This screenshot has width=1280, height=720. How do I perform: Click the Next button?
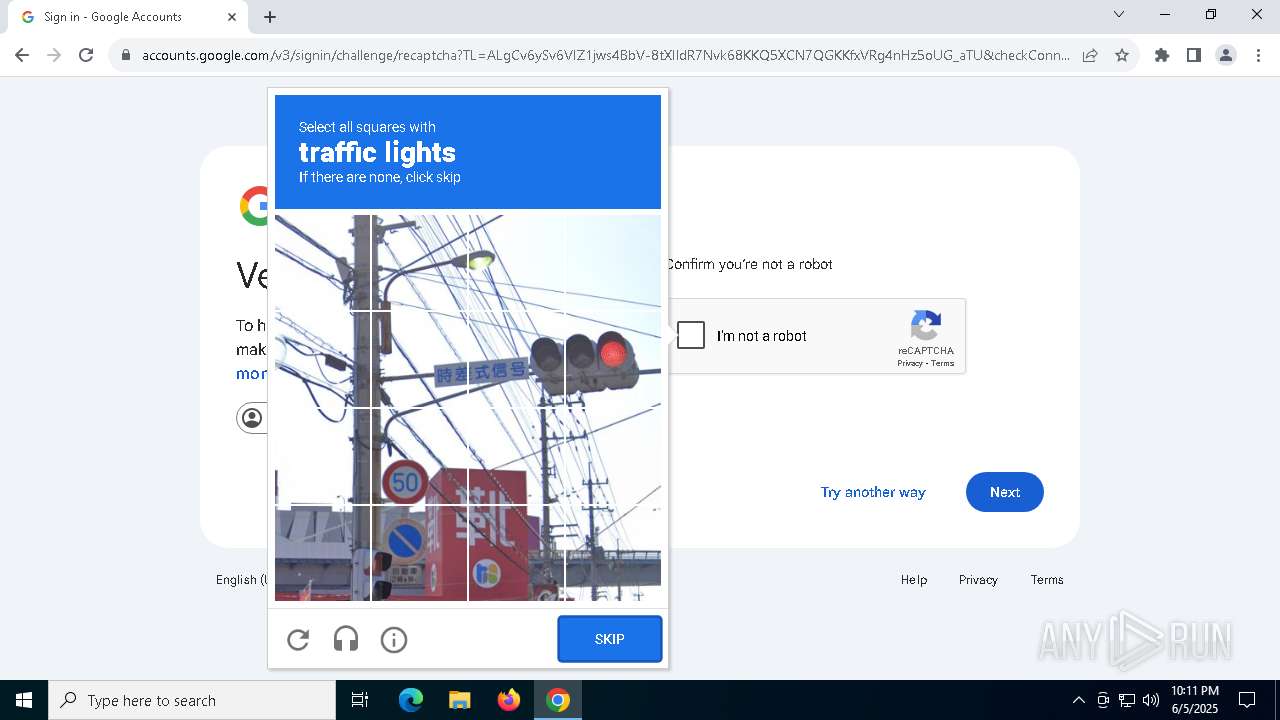1005,492
